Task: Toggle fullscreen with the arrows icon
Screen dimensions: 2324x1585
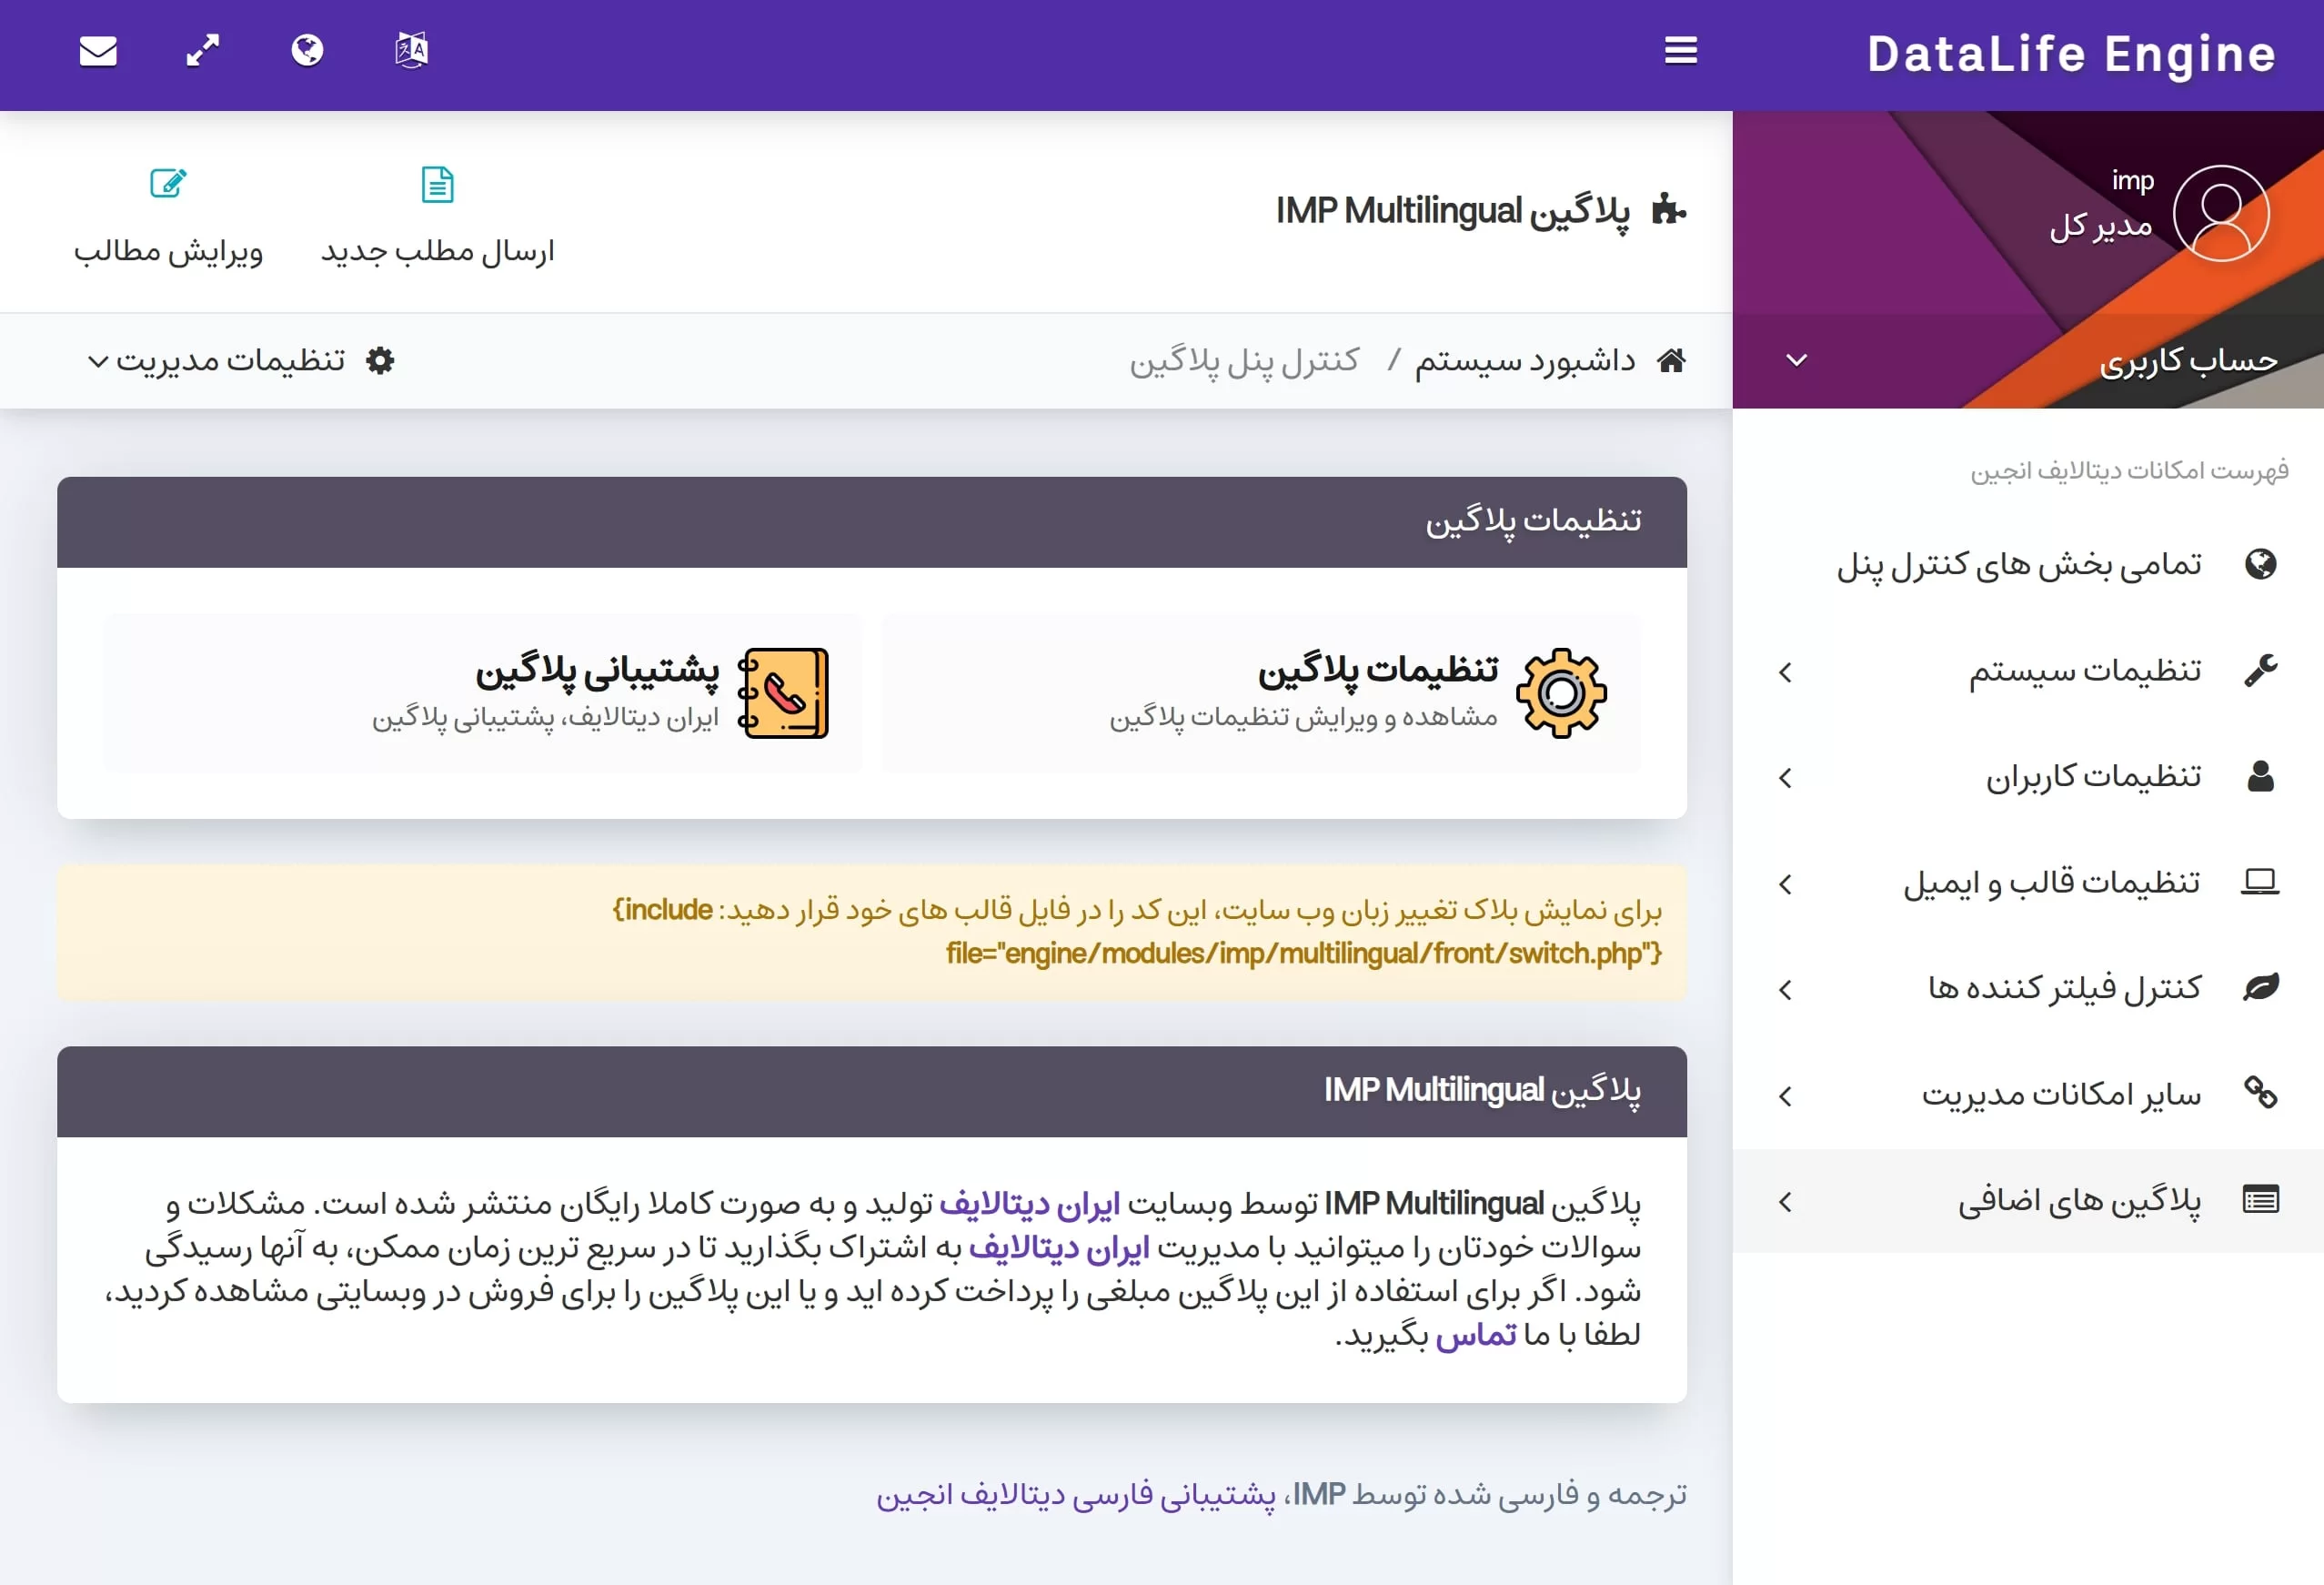Action: coord(203,51)
